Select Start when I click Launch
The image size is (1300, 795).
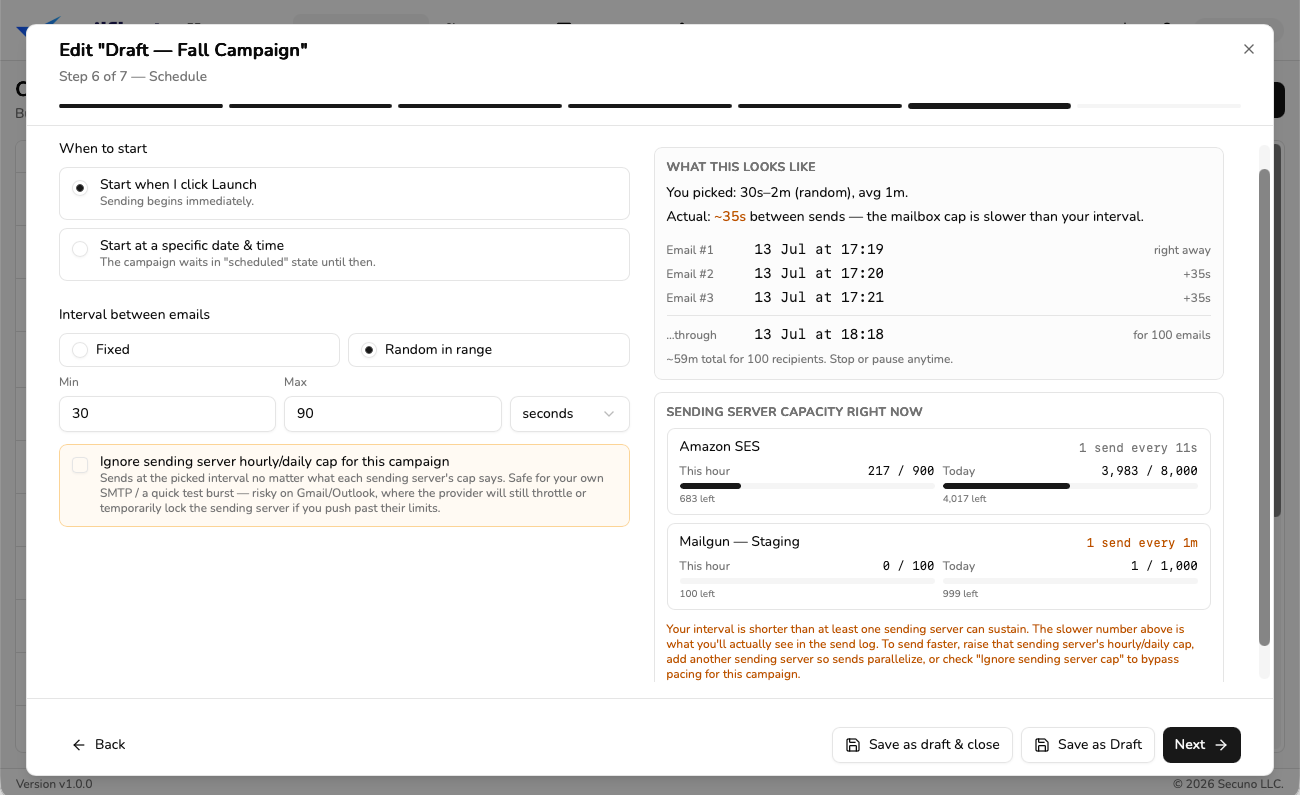point(344,193)
